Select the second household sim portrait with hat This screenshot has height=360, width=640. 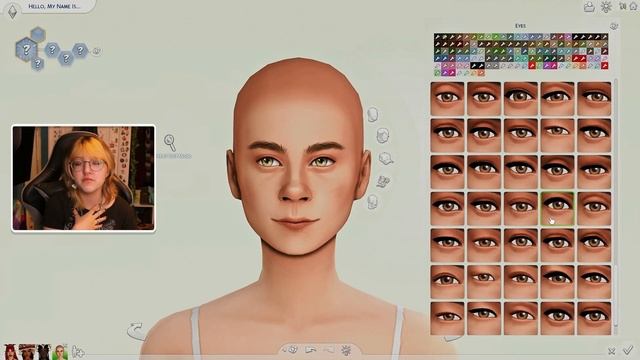coord(27,352)
